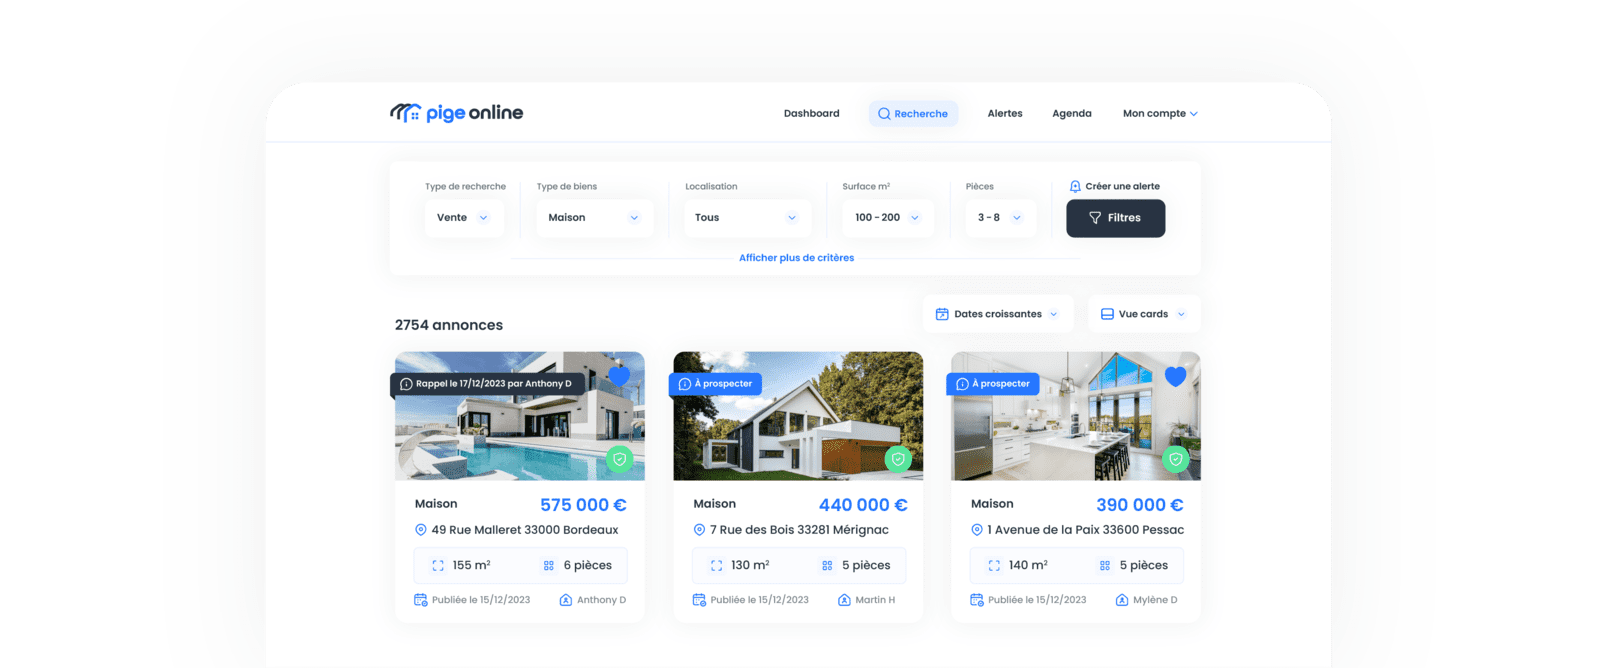The height and width of the screenshot is (668, 1600).
Task: Click the bell icon beside Créer une alerte
Action: coord(1075,187)
